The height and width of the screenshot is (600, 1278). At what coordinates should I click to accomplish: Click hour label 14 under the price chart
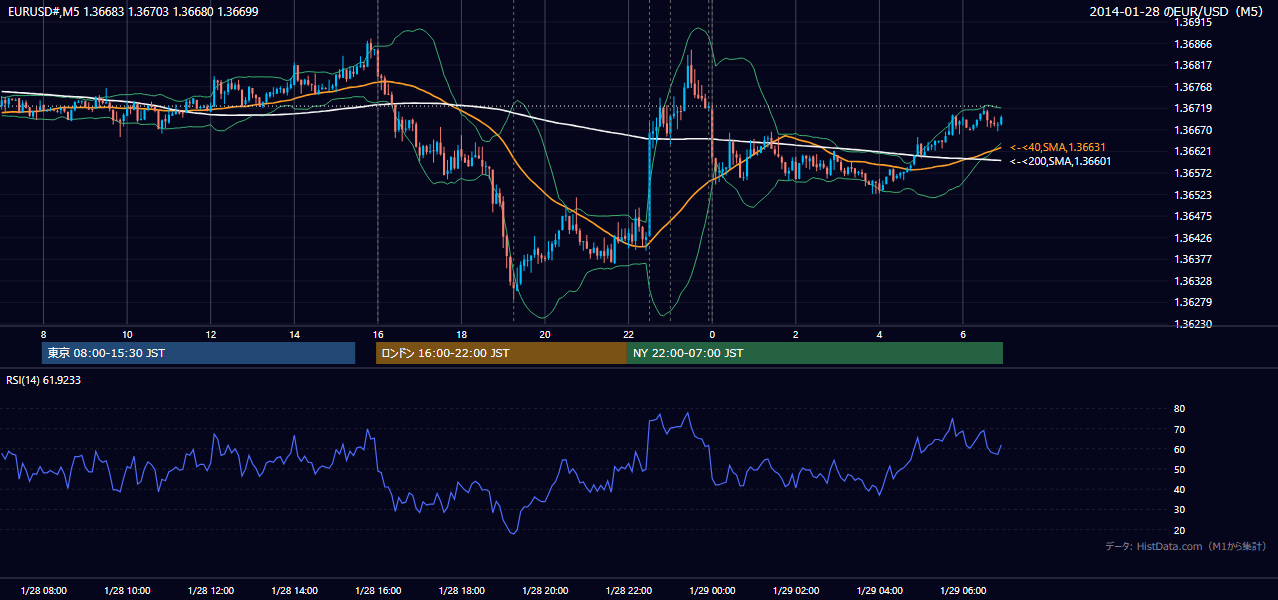tap(294, 334)
